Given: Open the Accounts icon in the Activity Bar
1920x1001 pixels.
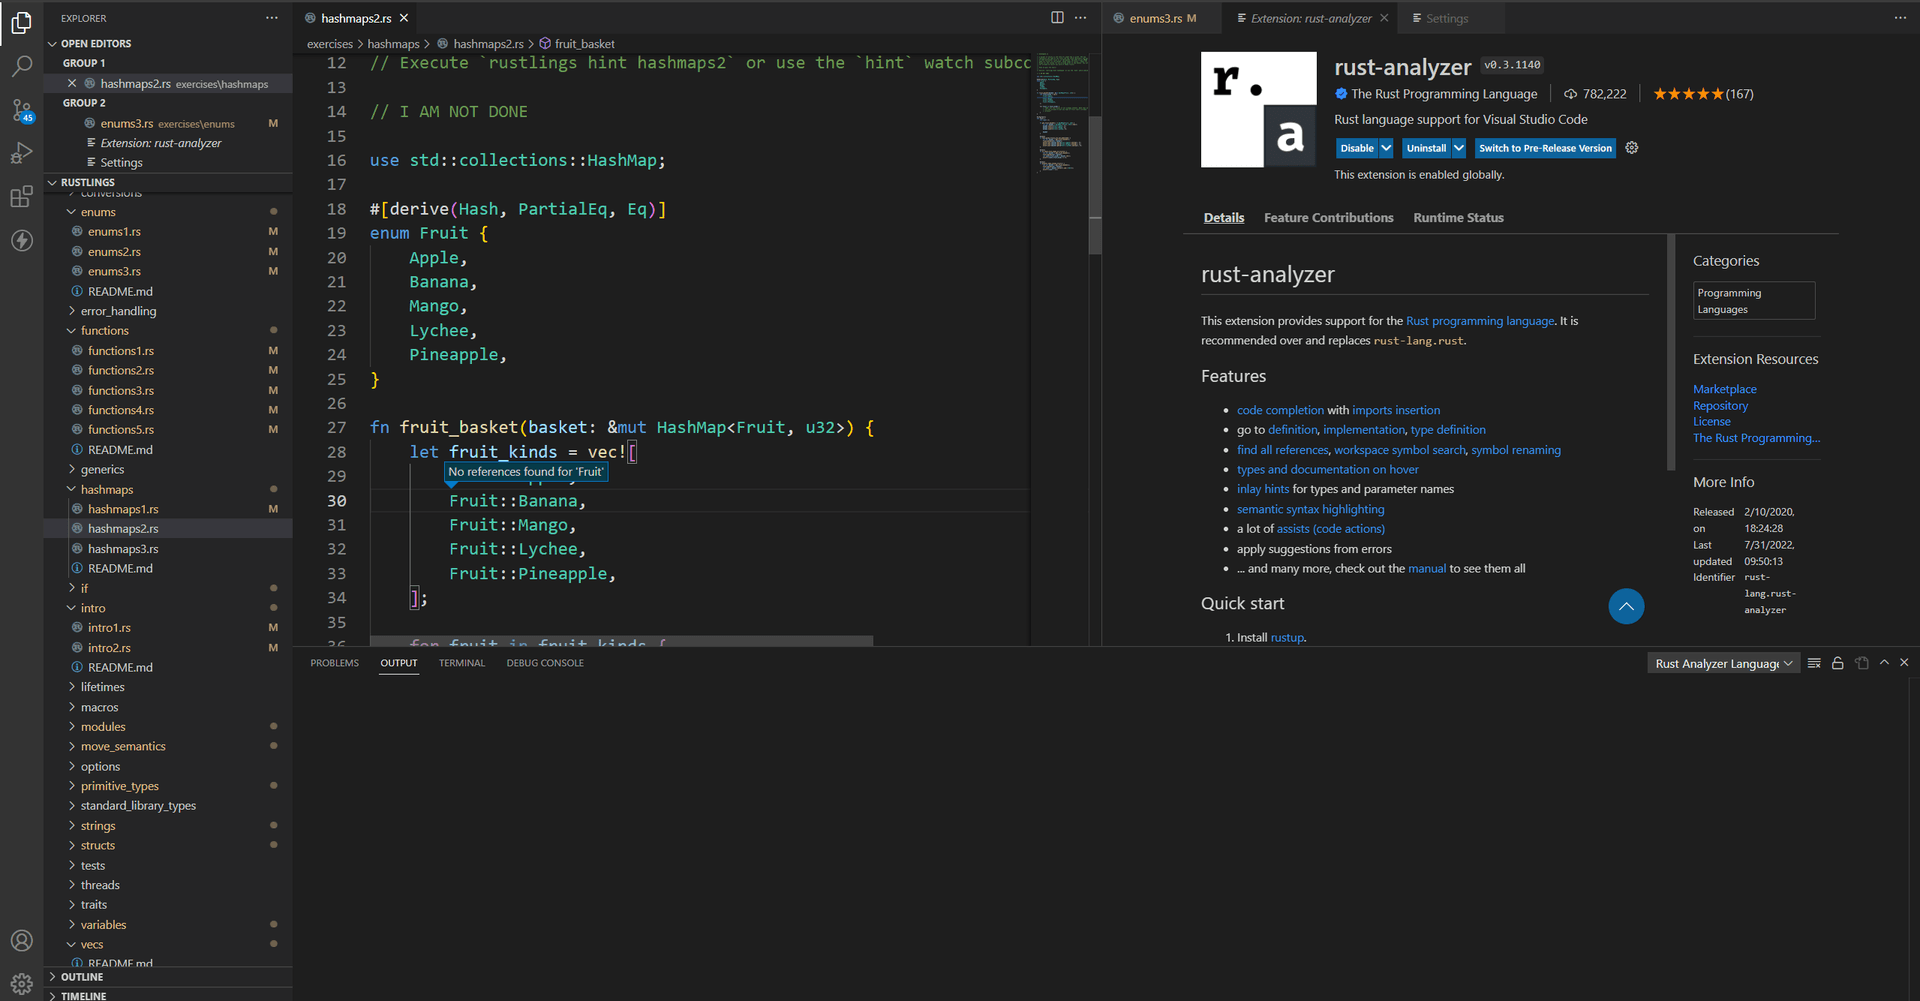Looking at the screenshot, I should (22, 940).
